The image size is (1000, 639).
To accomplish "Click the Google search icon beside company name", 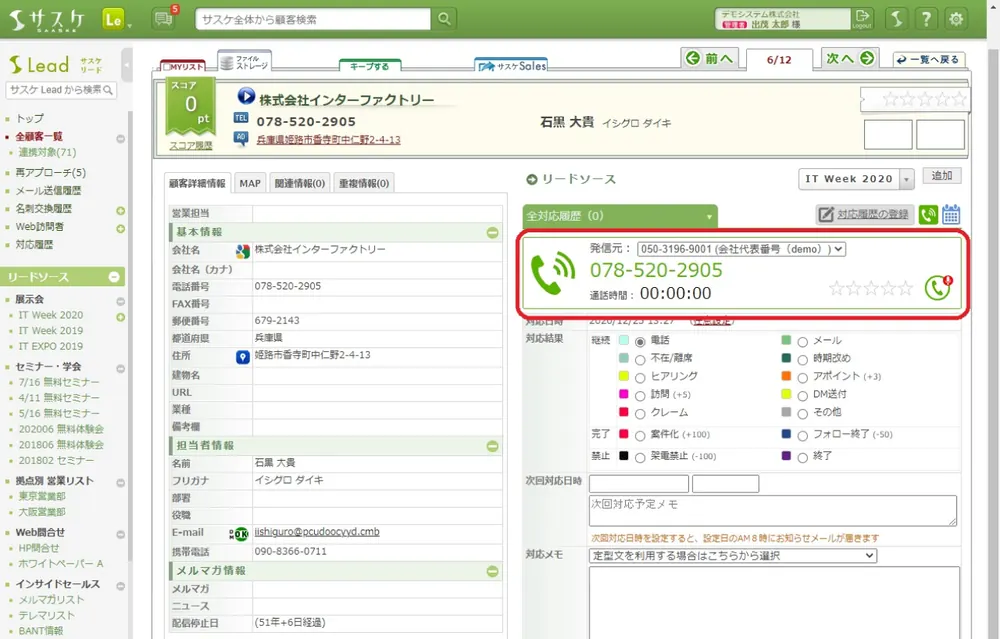I will (242, 251).
